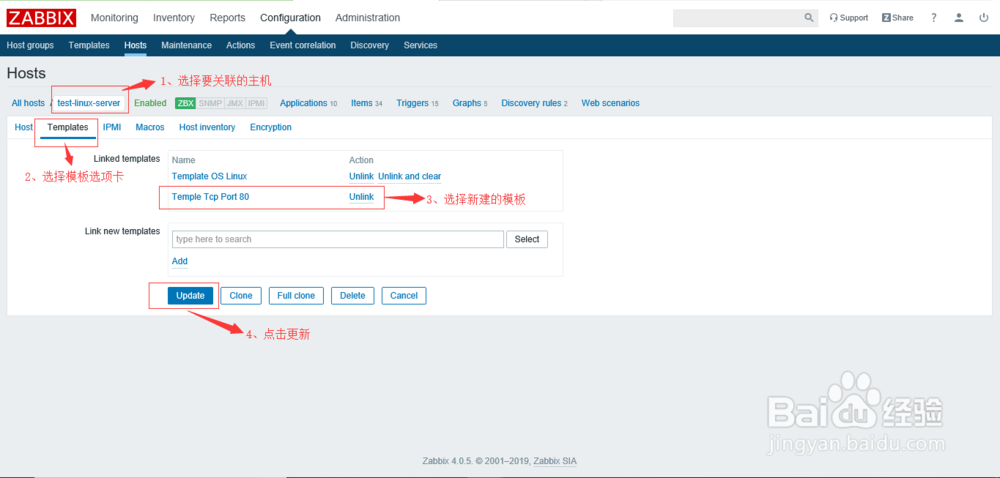Open the Configuration menu
This screenshot has width=1000, height=478.
(290, 18)
